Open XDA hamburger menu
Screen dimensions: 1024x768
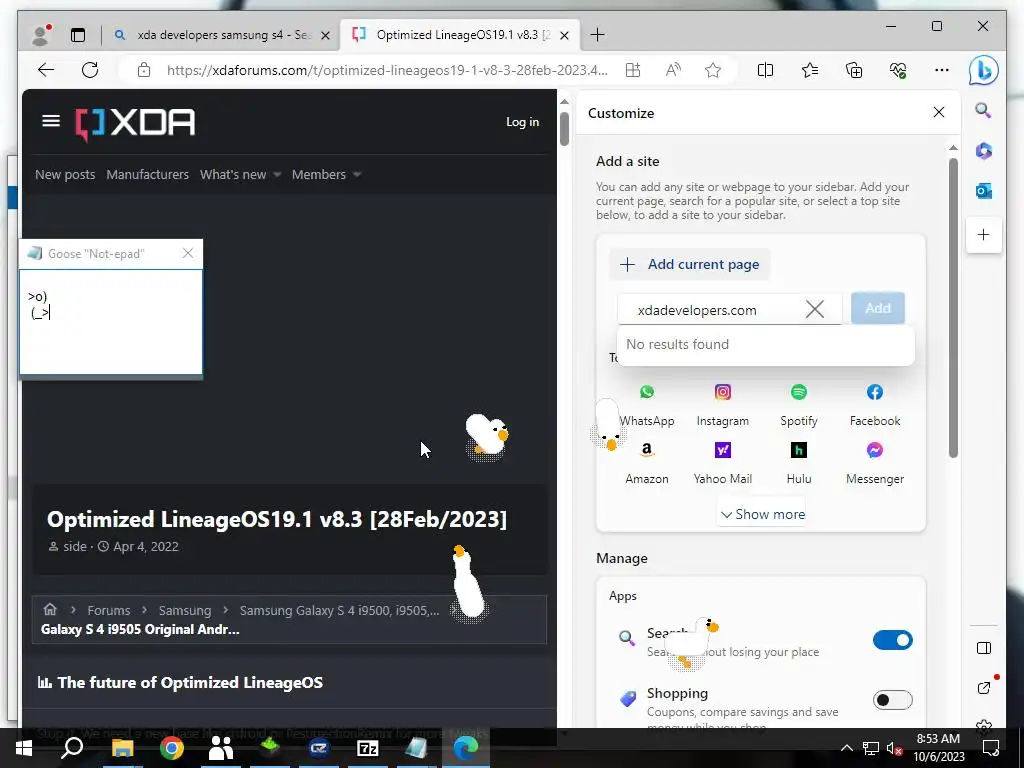coord(51,121)
